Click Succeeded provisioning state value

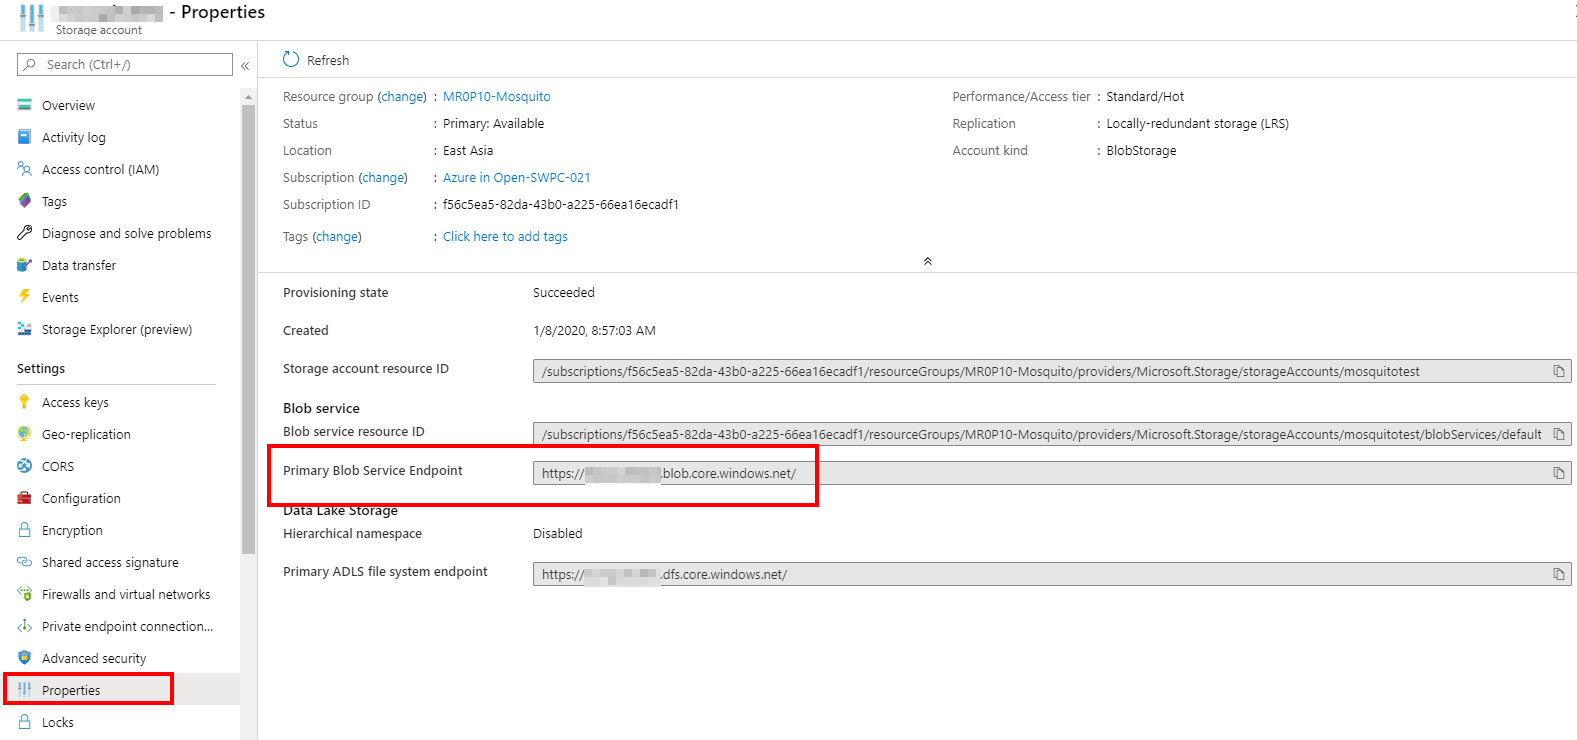click(x=564, y=293)
